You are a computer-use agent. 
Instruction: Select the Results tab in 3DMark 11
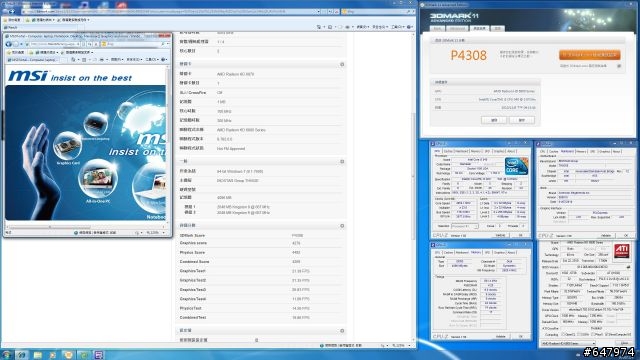[x=479, y=29]
